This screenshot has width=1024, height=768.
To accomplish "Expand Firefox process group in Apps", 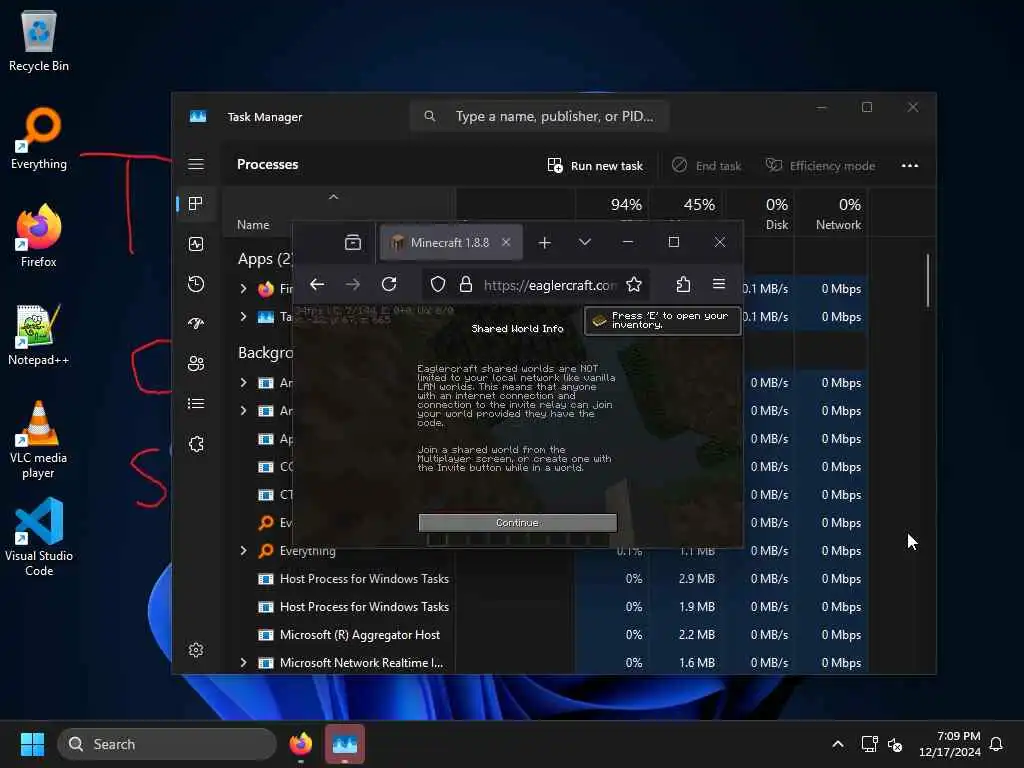I will tap(244, 288).
